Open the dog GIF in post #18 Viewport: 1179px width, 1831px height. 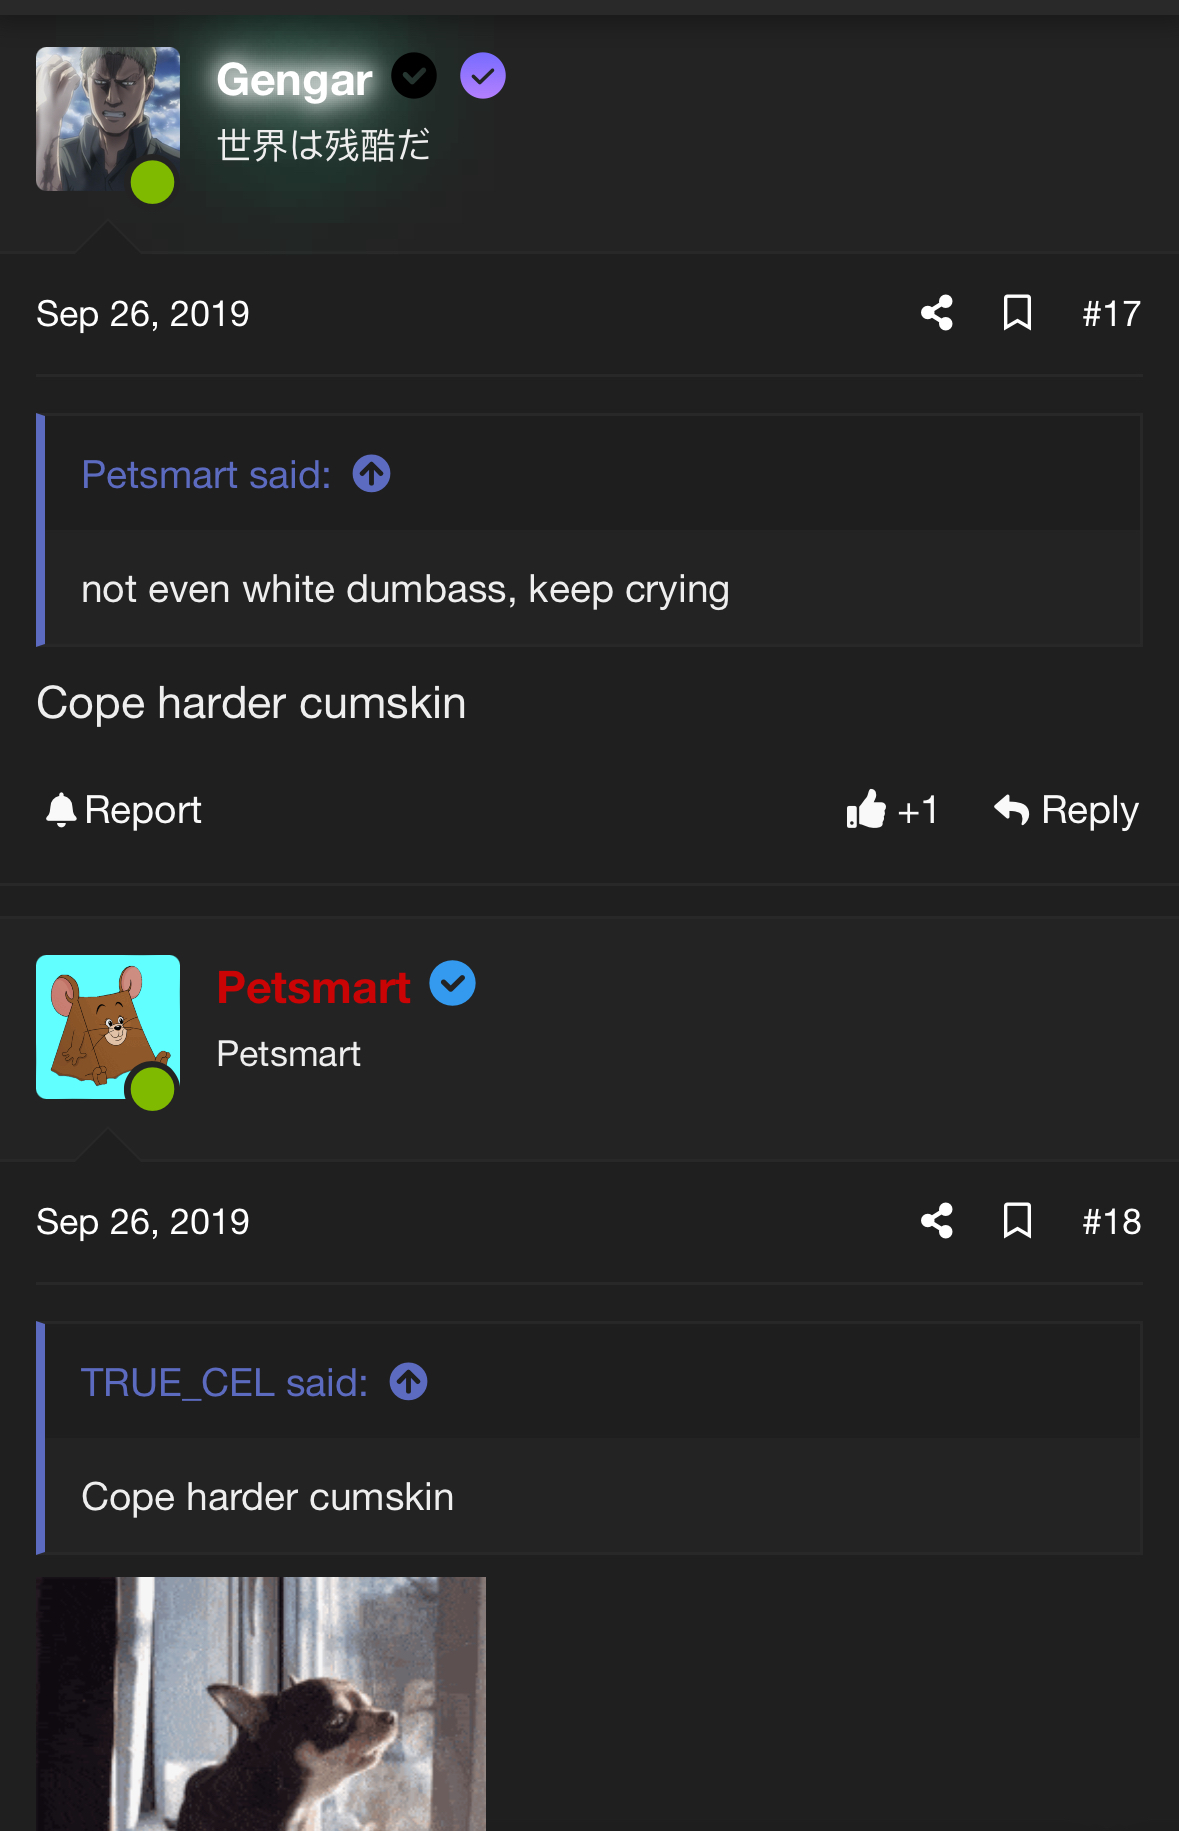tap(261, 1703)
